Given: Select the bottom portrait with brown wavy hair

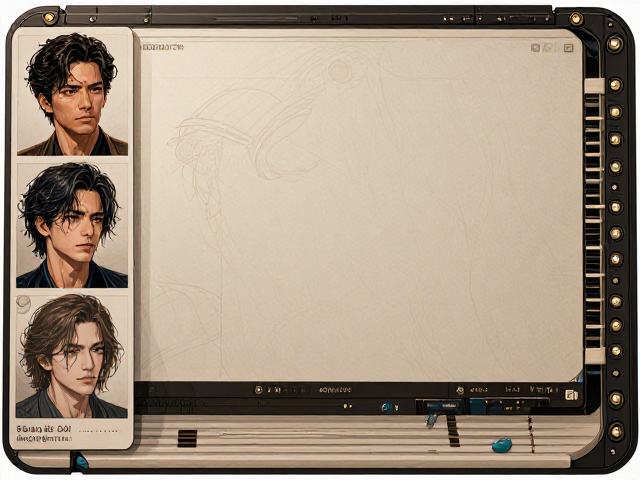Looking at the screenshot, I should pos(72,357).
